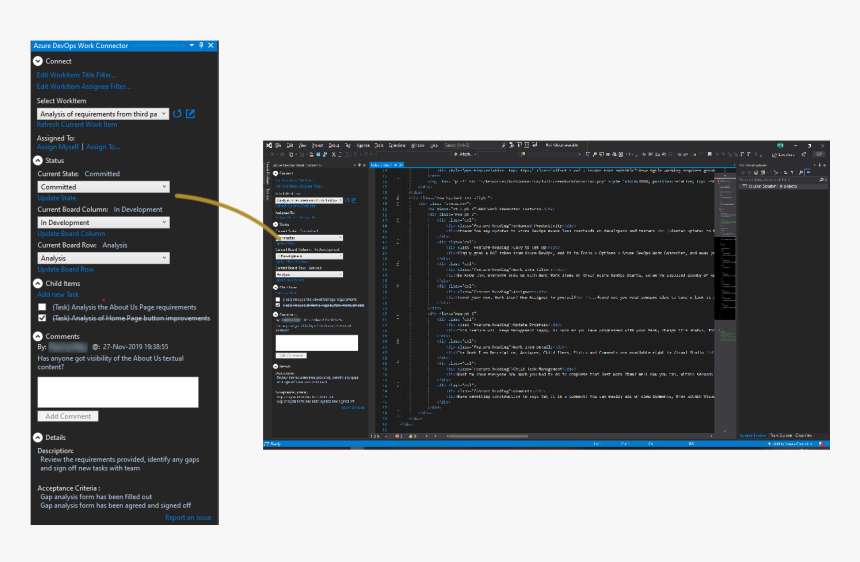Open Window menu in Visual Studio window
The height and width of the screenshot is (562, 860).
click(417, 145)
